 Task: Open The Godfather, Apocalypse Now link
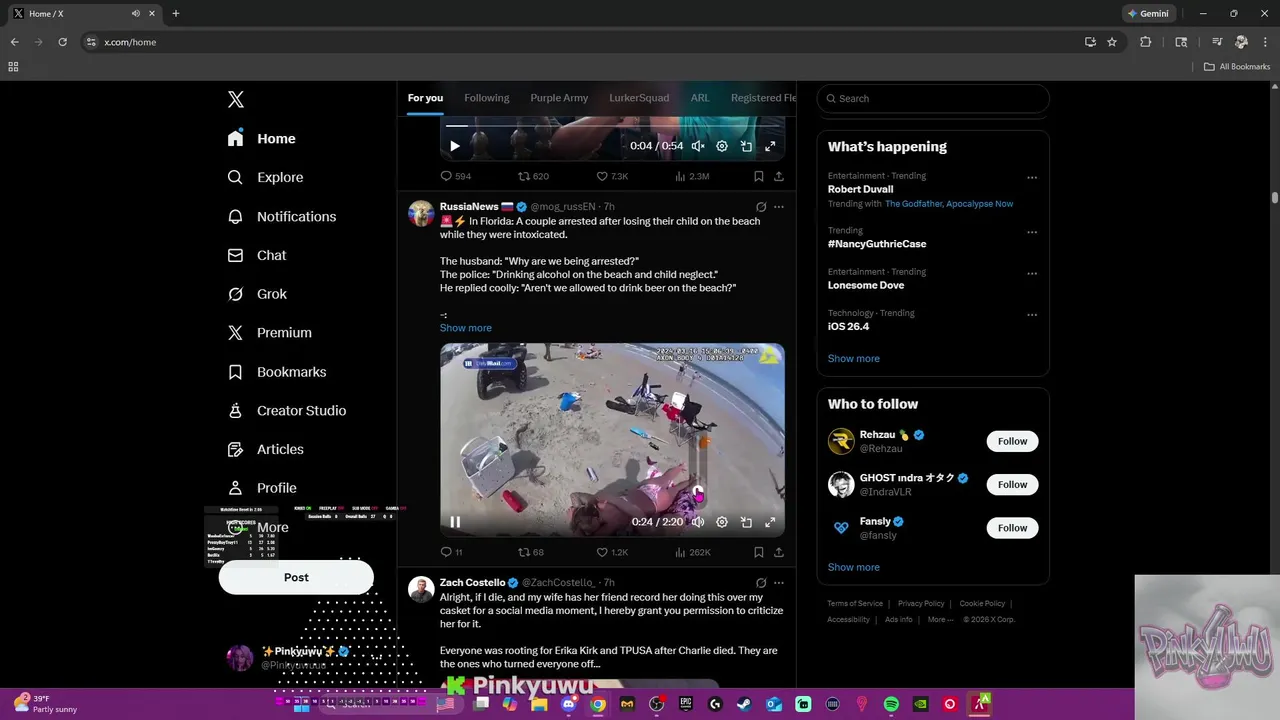click(x=949, y=204)
